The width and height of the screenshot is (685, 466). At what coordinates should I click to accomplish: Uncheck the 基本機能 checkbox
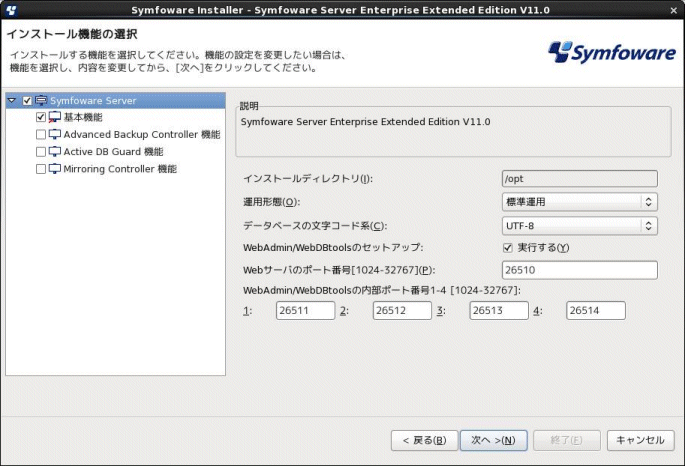[x=41, y=117]
